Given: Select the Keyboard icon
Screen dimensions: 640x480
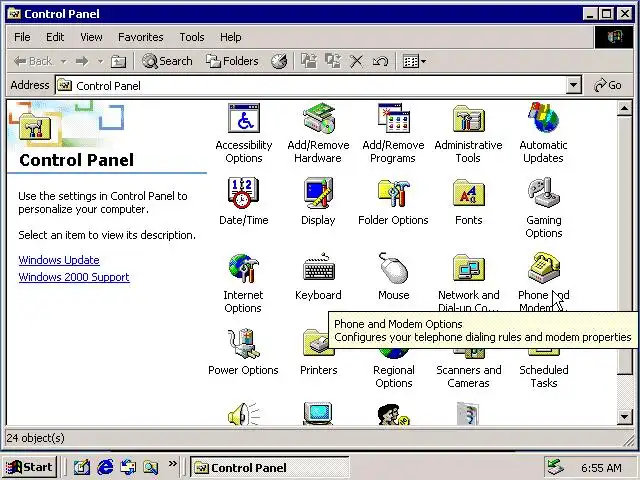Looking at the screenshot, I should click(x=318, y=268).
